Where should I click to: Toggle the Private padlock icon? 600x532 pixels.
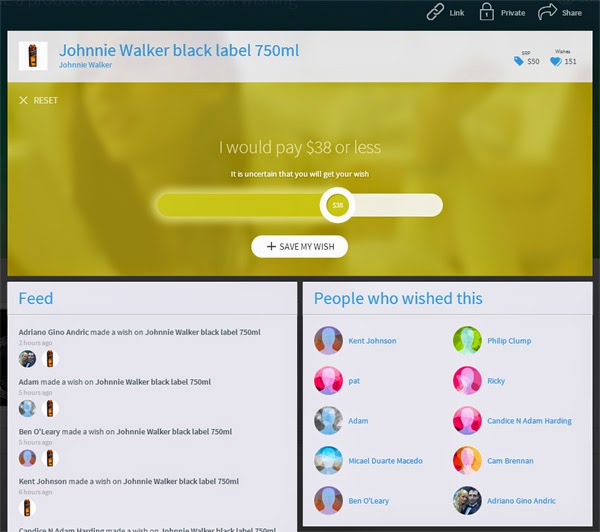(486, 11)
